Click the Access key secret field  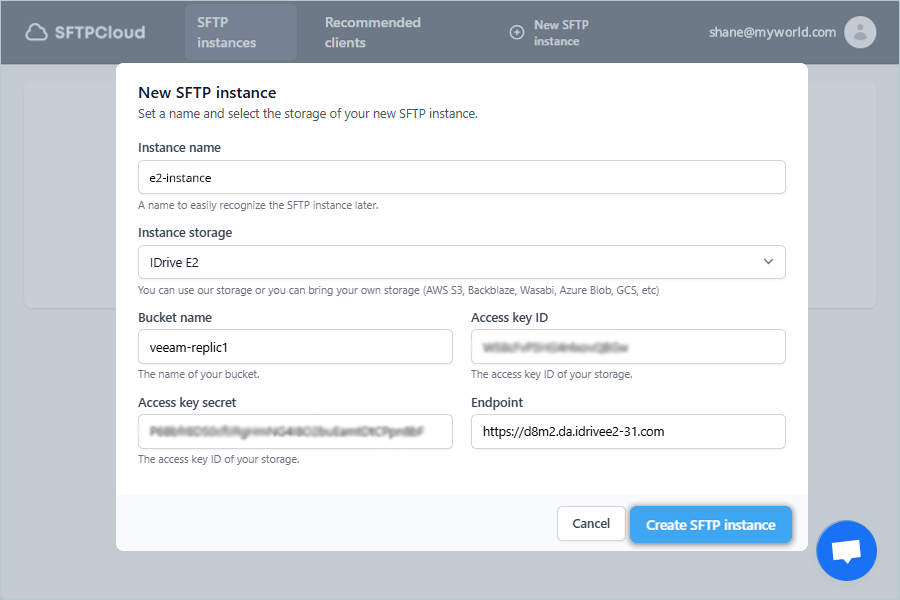(295, 432)
